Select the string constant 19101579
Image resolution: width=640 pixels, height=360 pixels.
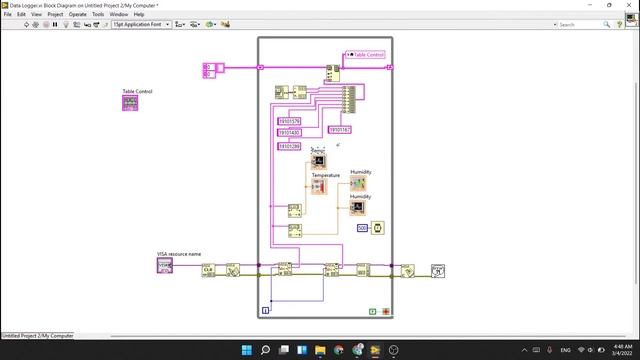(289, 121)
